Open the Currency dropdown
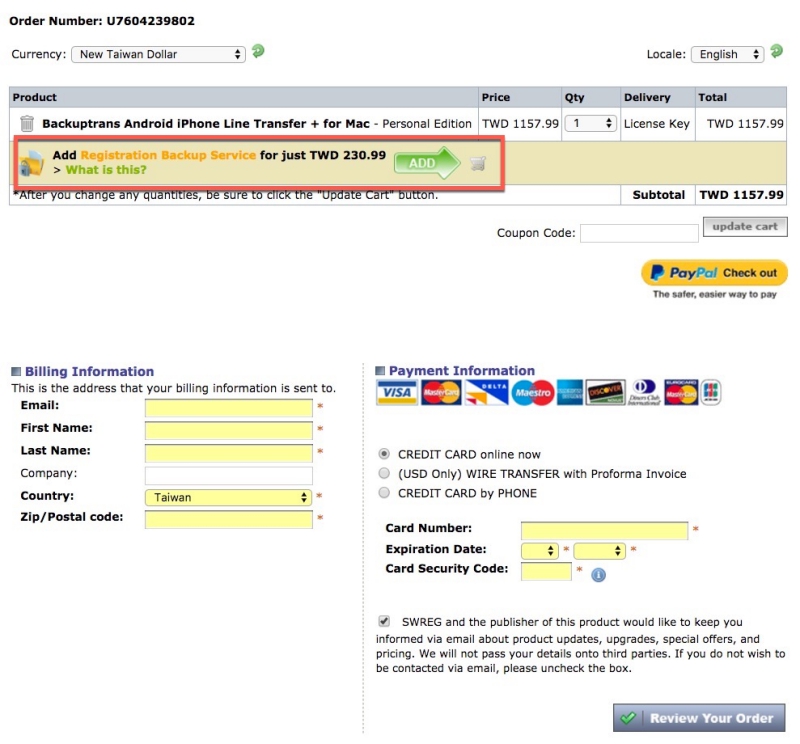This screenshot has height=744, width=800. [158, 54]
